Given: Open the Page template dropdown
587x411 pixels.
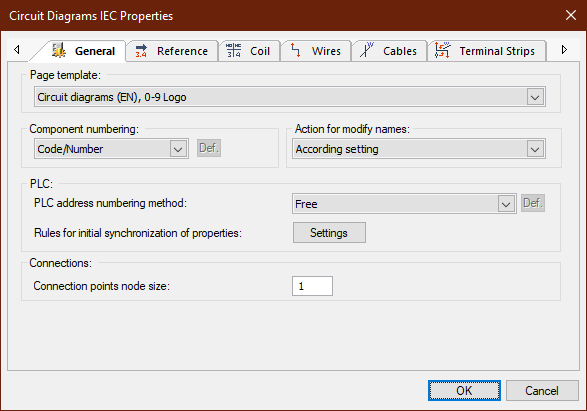Looking at the screenshot, I should coord(535,97).
